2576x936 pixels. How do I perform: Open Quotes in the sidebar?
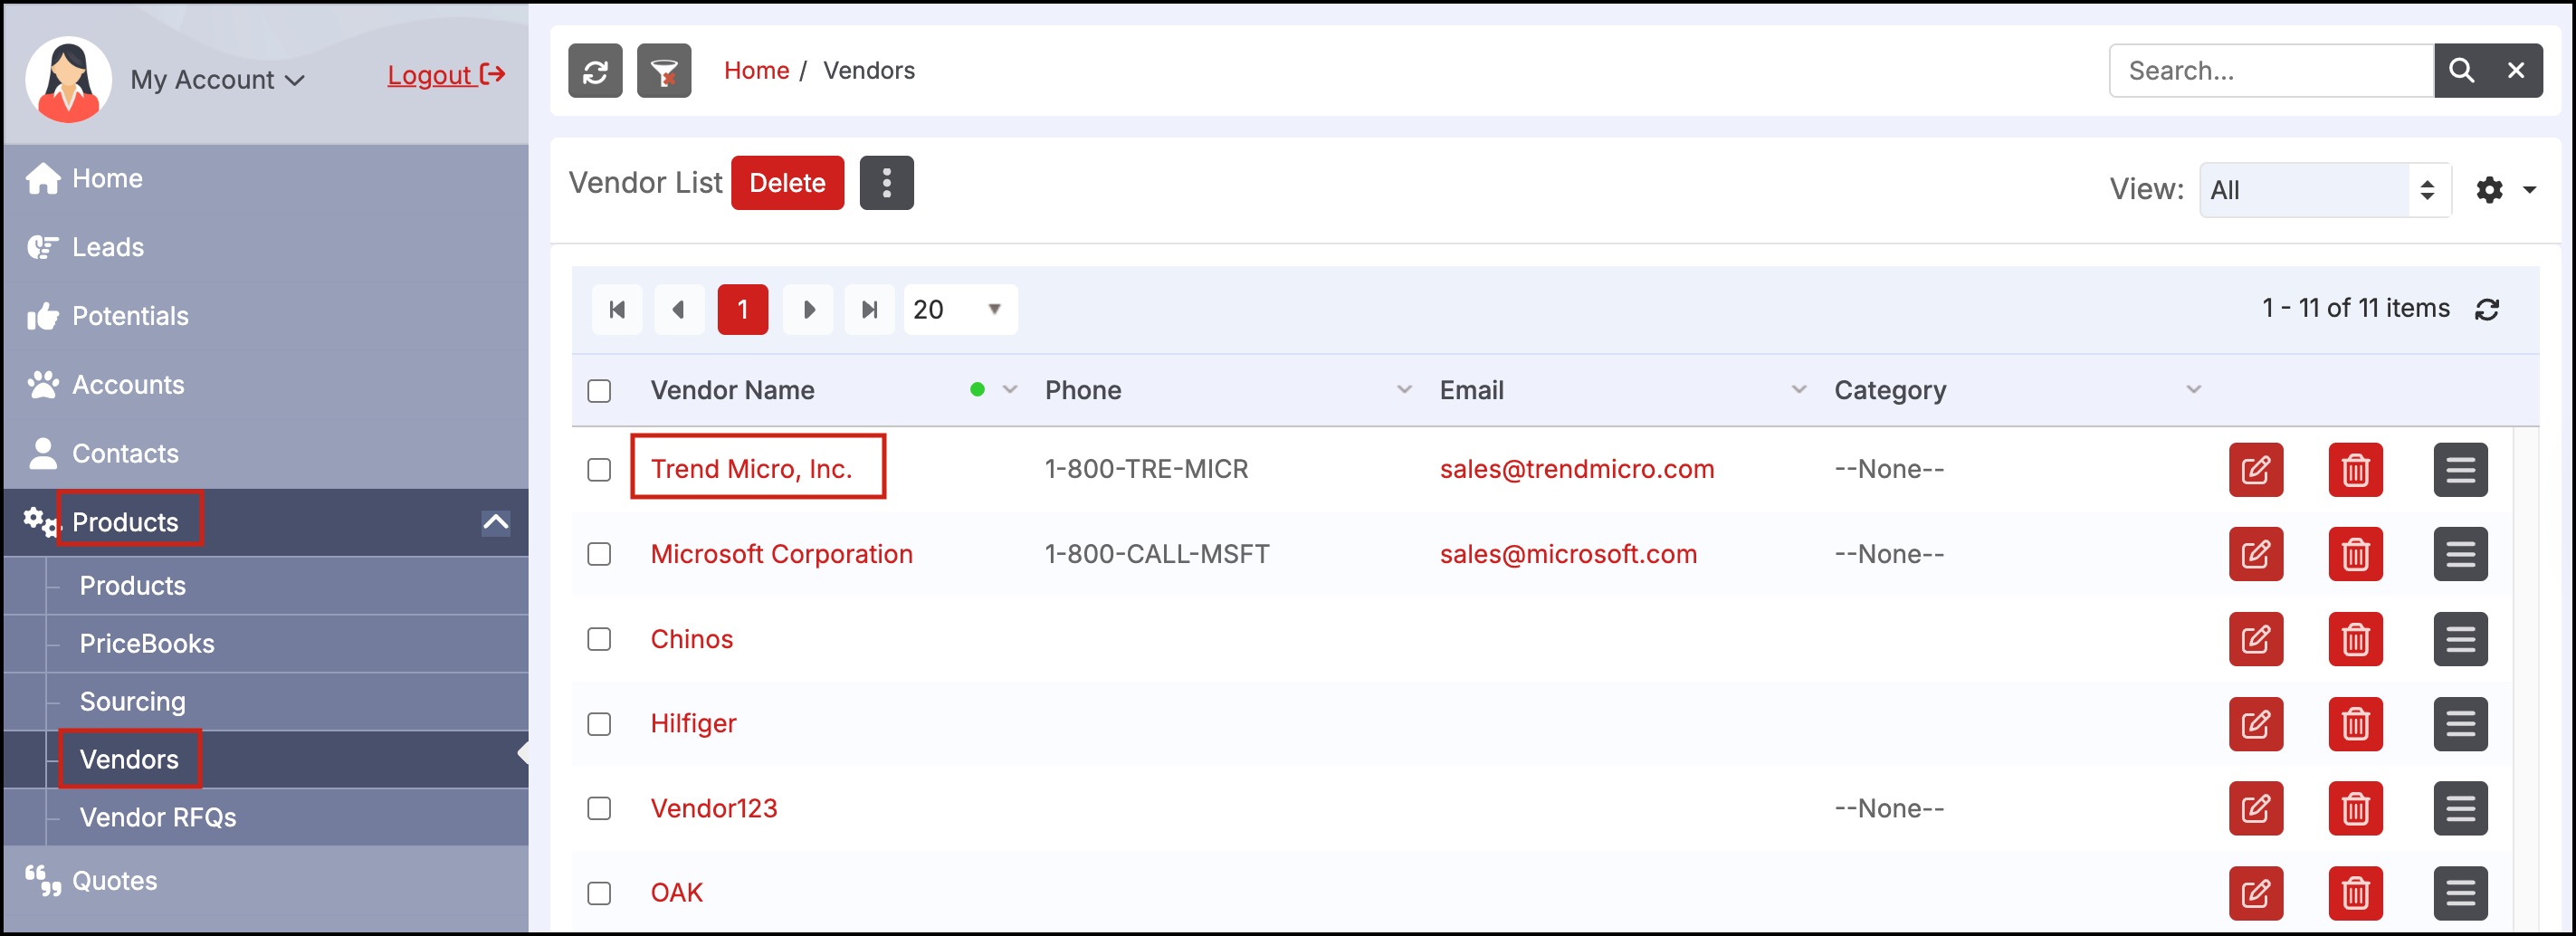tap(266, 881)
